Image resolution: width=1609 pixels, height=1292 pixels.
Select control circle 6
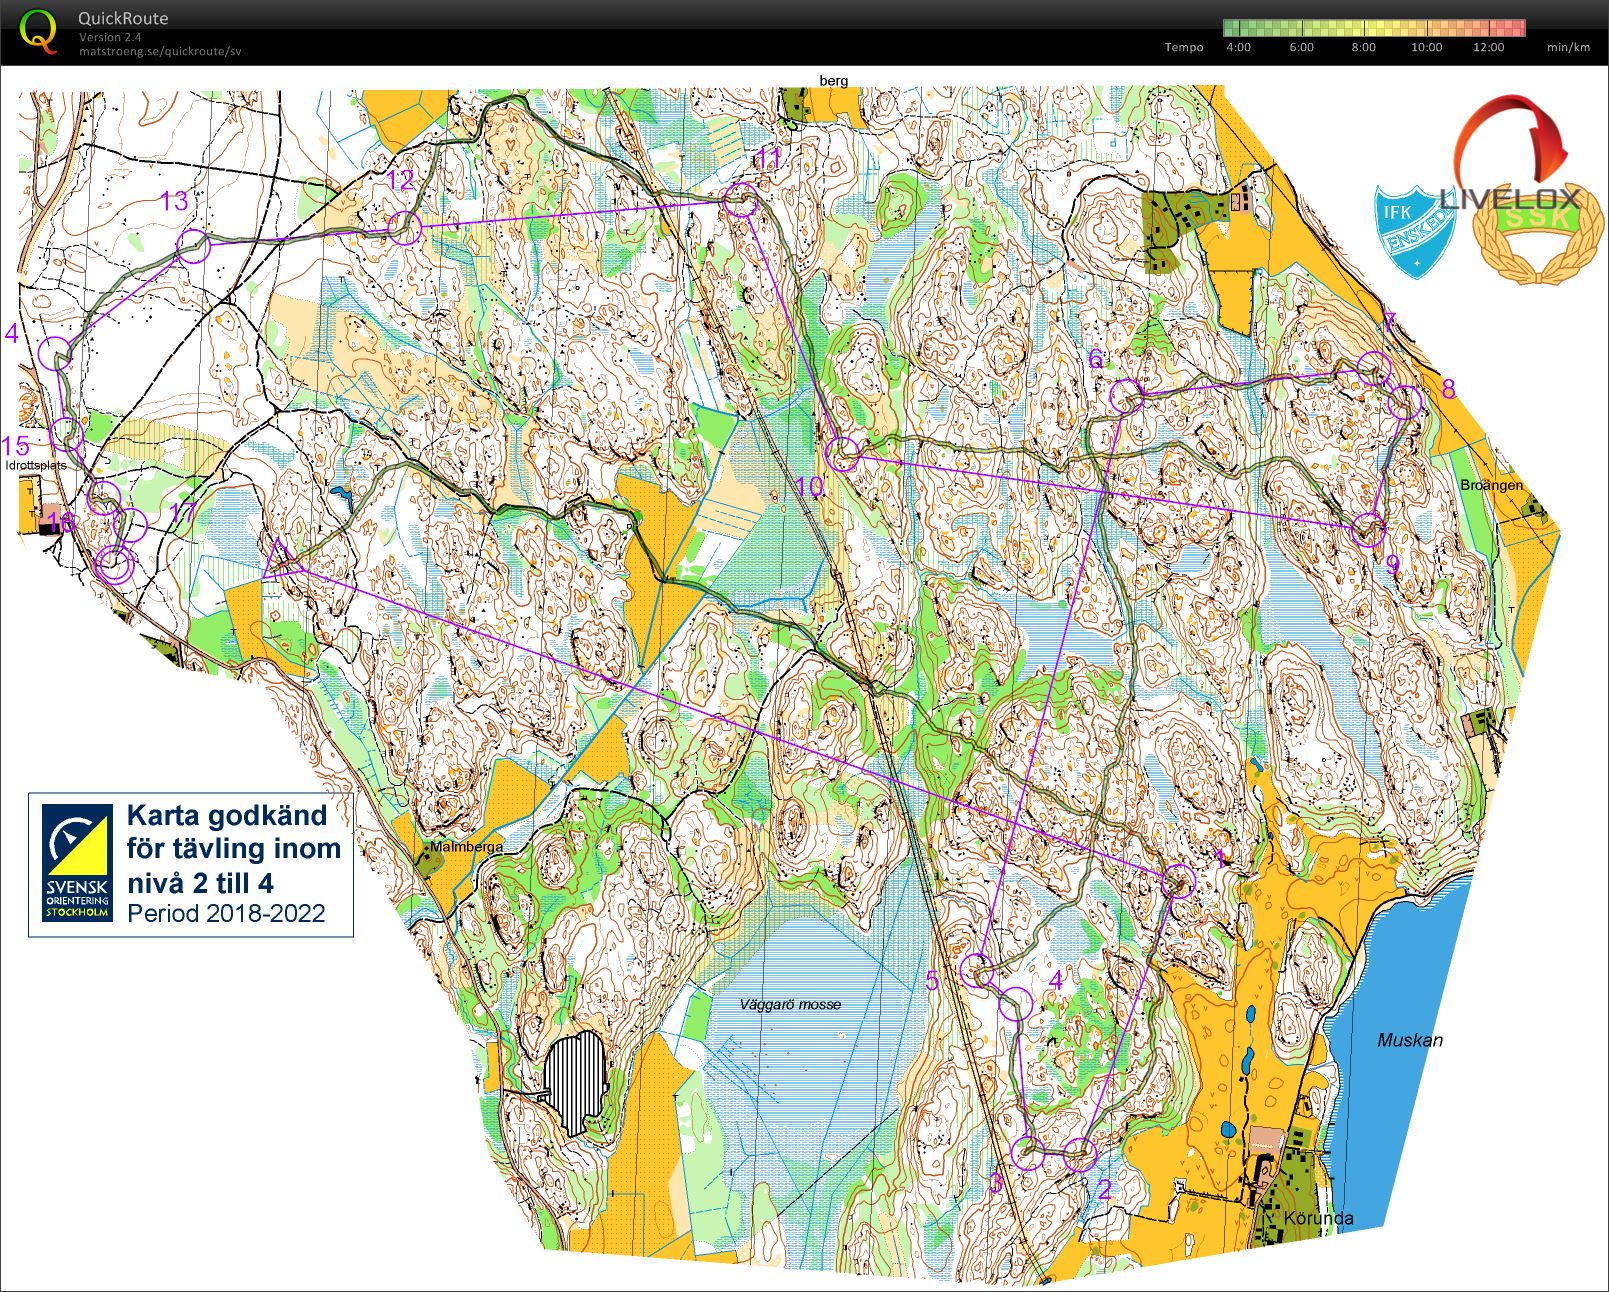(x=1126, y=397)
